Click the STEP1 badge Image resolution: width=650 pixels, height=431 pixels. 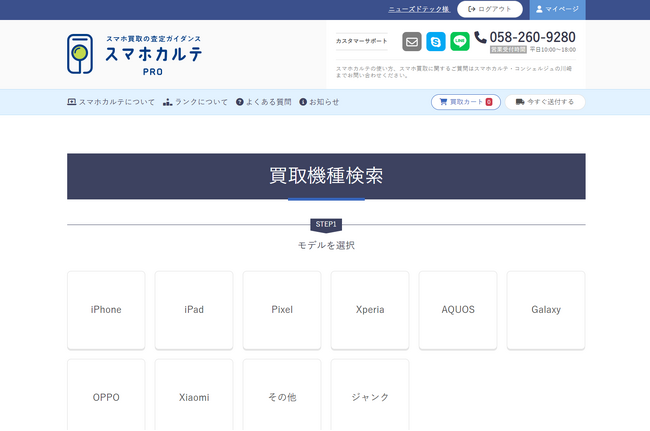326,225
